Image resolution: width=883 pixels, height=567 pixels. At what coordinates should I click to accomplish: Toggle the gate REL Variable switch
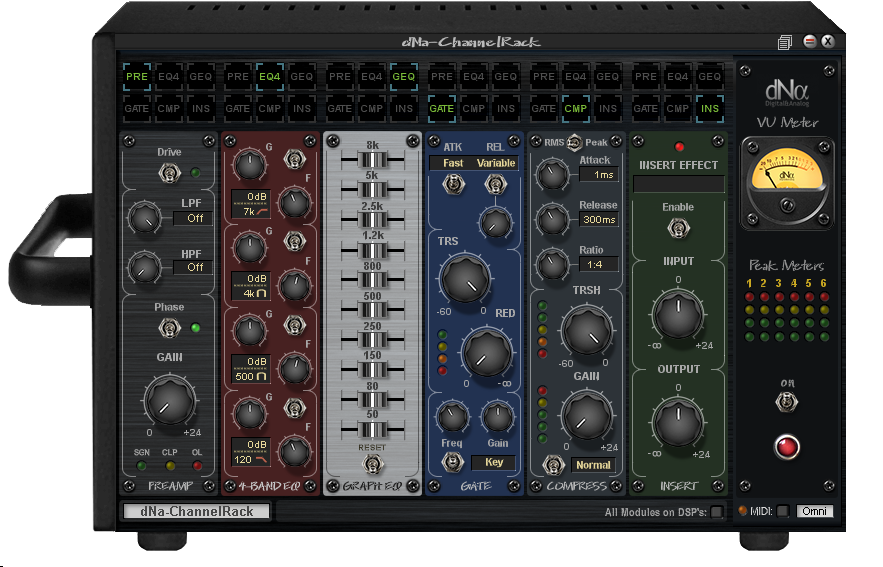(495, 184)
